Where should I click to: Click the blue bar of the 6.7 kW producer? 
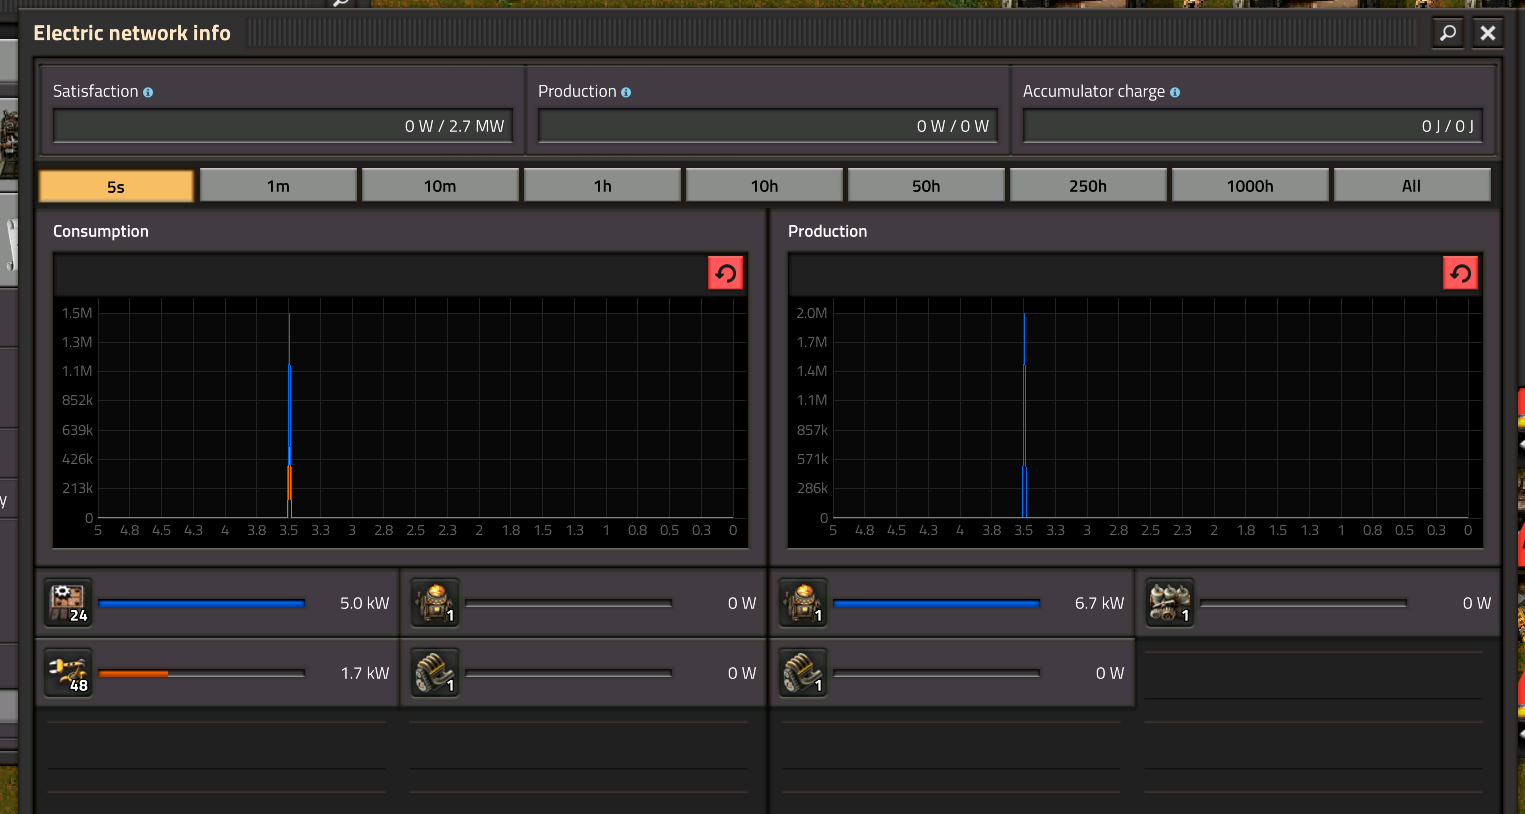coord(936,603)
